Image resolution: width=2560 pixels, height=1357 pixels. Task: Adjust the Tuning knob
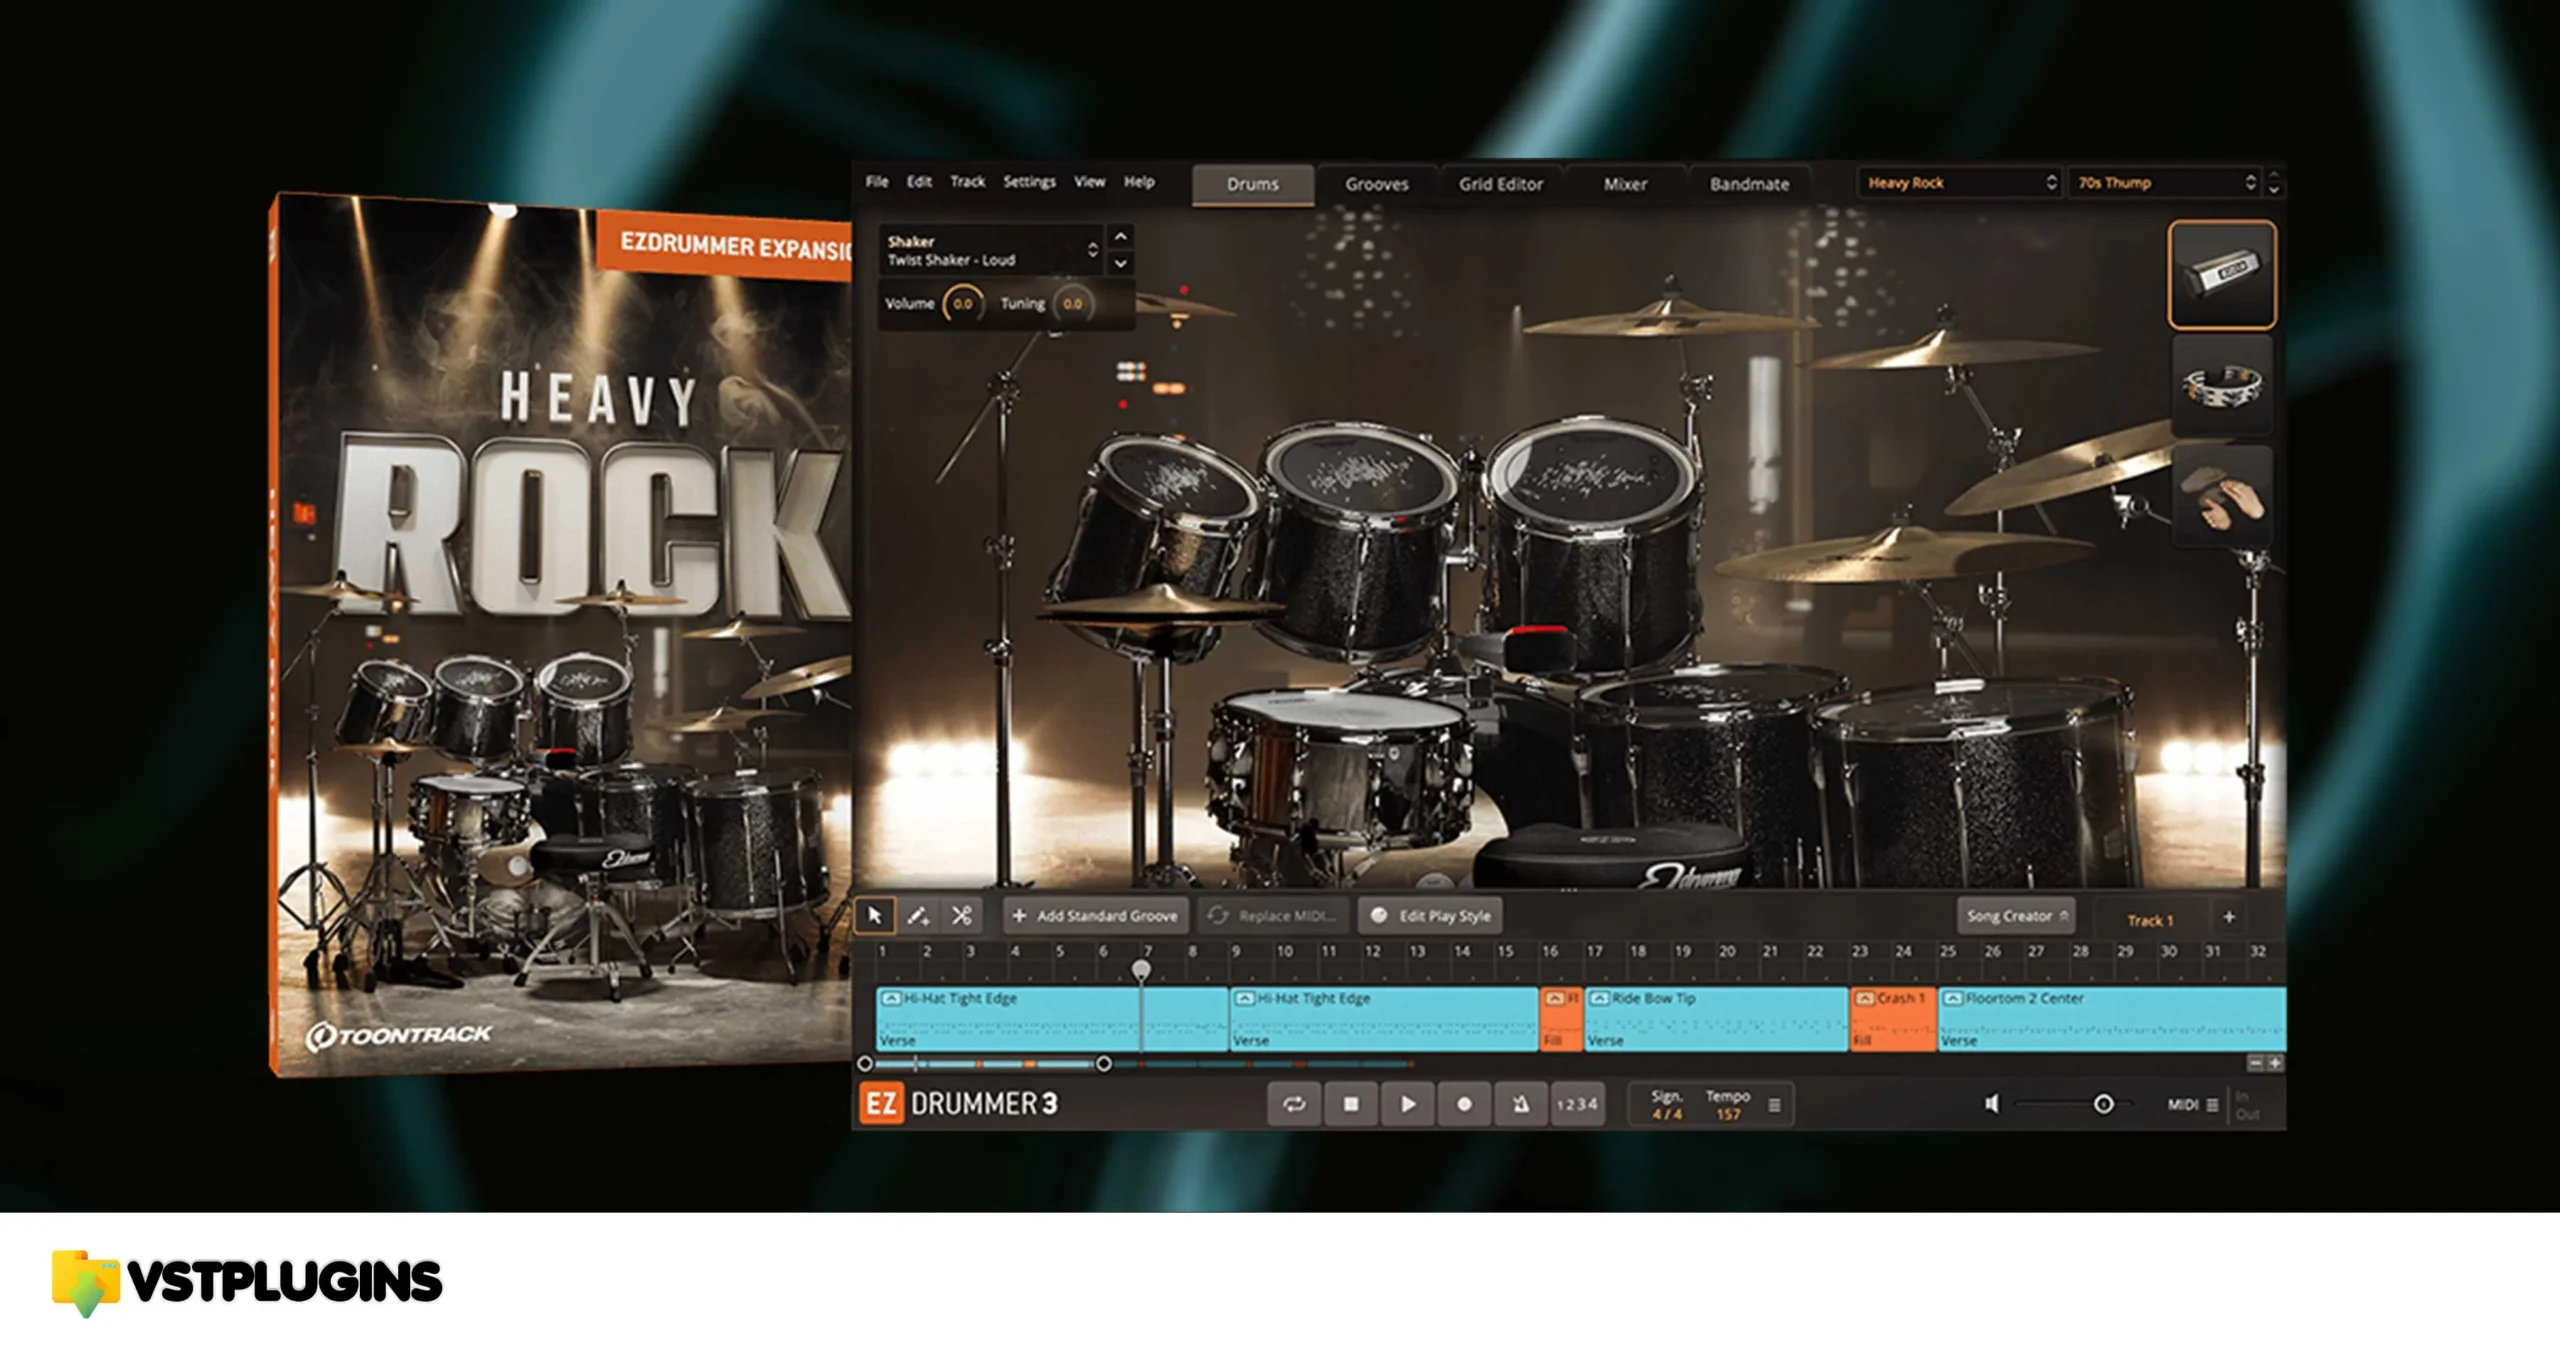[1072, 304]
